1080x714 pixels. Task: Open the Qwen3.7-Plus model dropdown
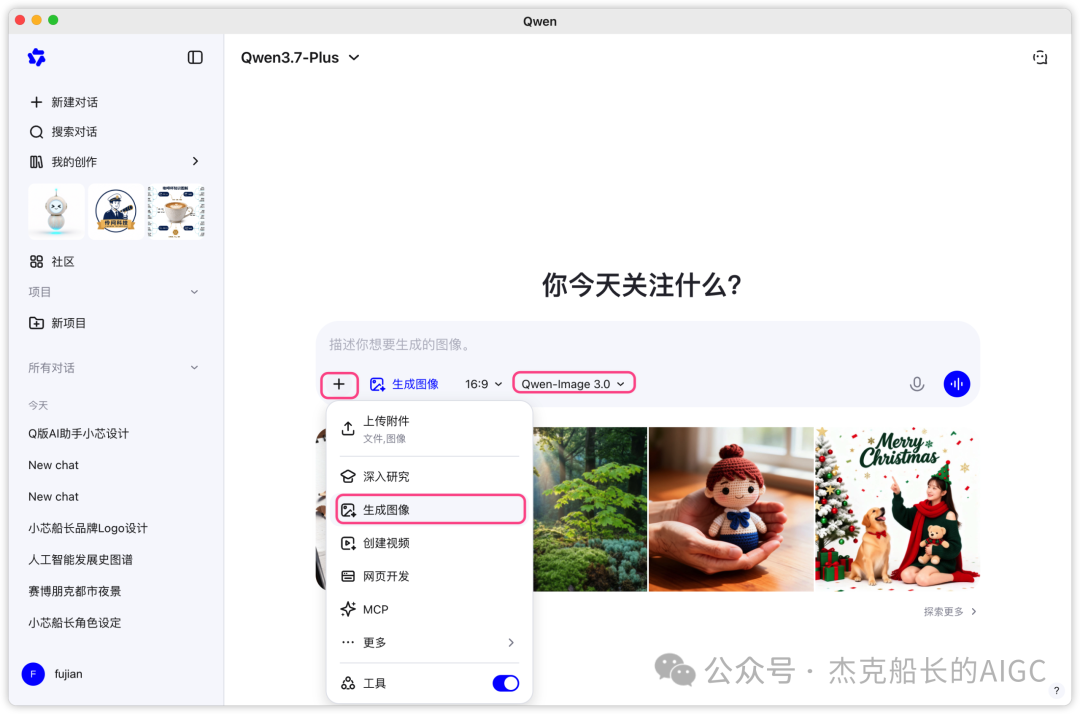[300, 58]
